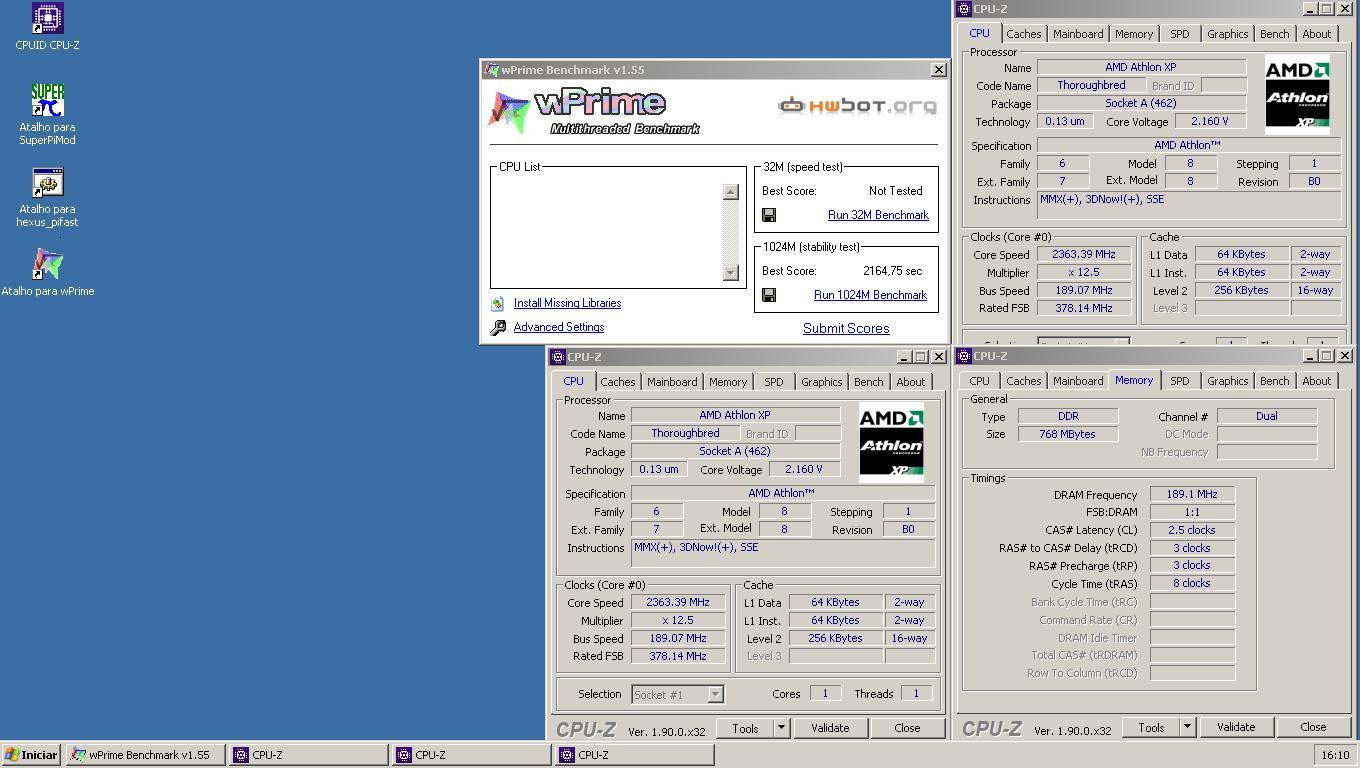The image size is (1360, 768).
Task: Run the 32M Benchmark
Action: pos(878,215)
